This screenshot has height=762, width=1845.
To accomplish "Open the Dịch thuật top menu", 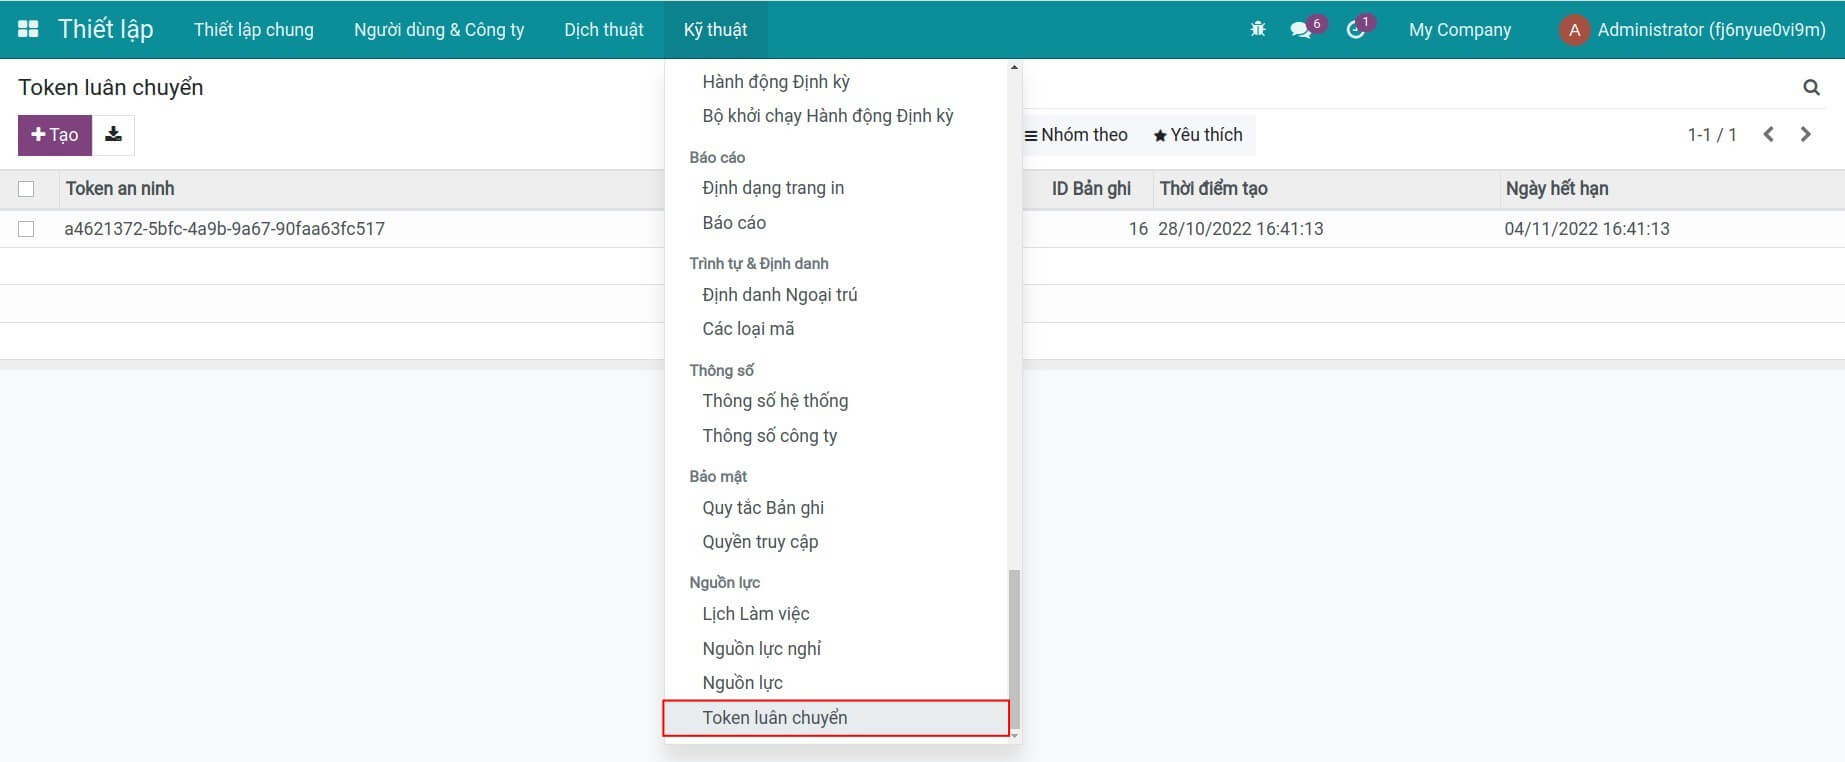I will (x=603, y=30).
